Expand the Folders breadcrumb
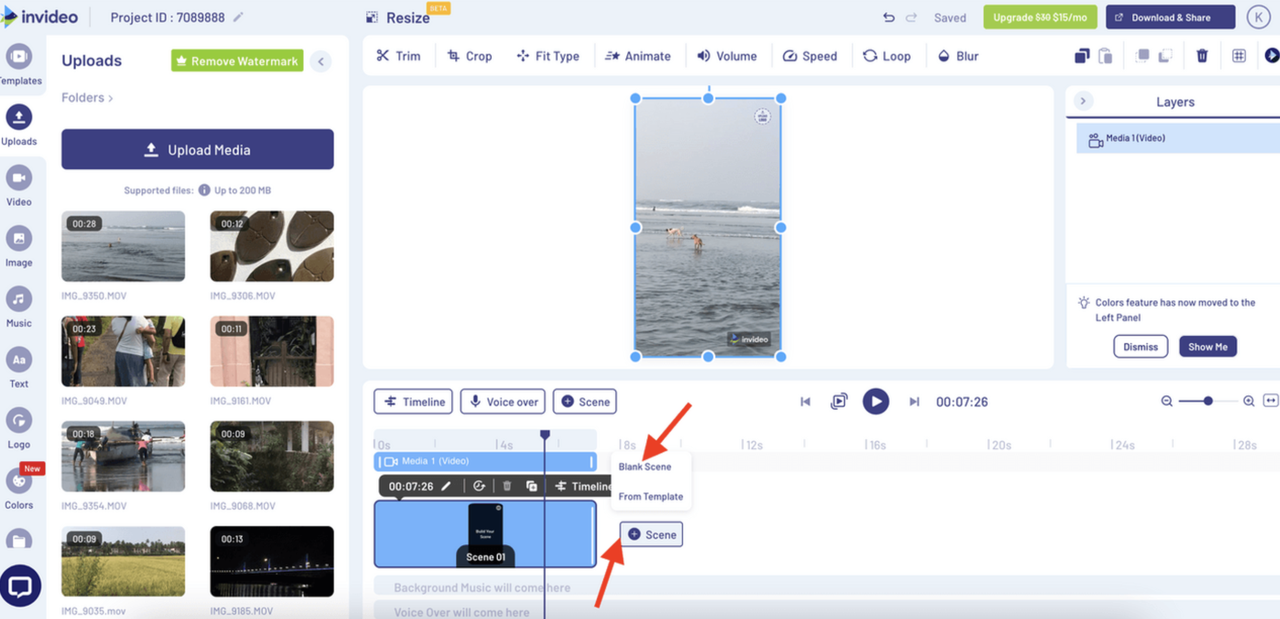The height and width of the screenshot is (619, 1280). pyautogui.click(x=87, y=98)
